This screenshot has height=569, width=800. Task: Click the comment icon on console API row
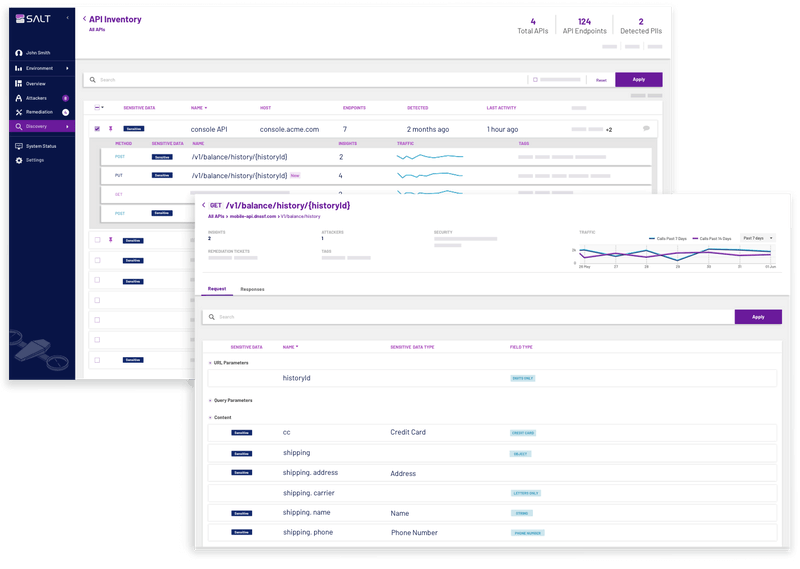646,129
